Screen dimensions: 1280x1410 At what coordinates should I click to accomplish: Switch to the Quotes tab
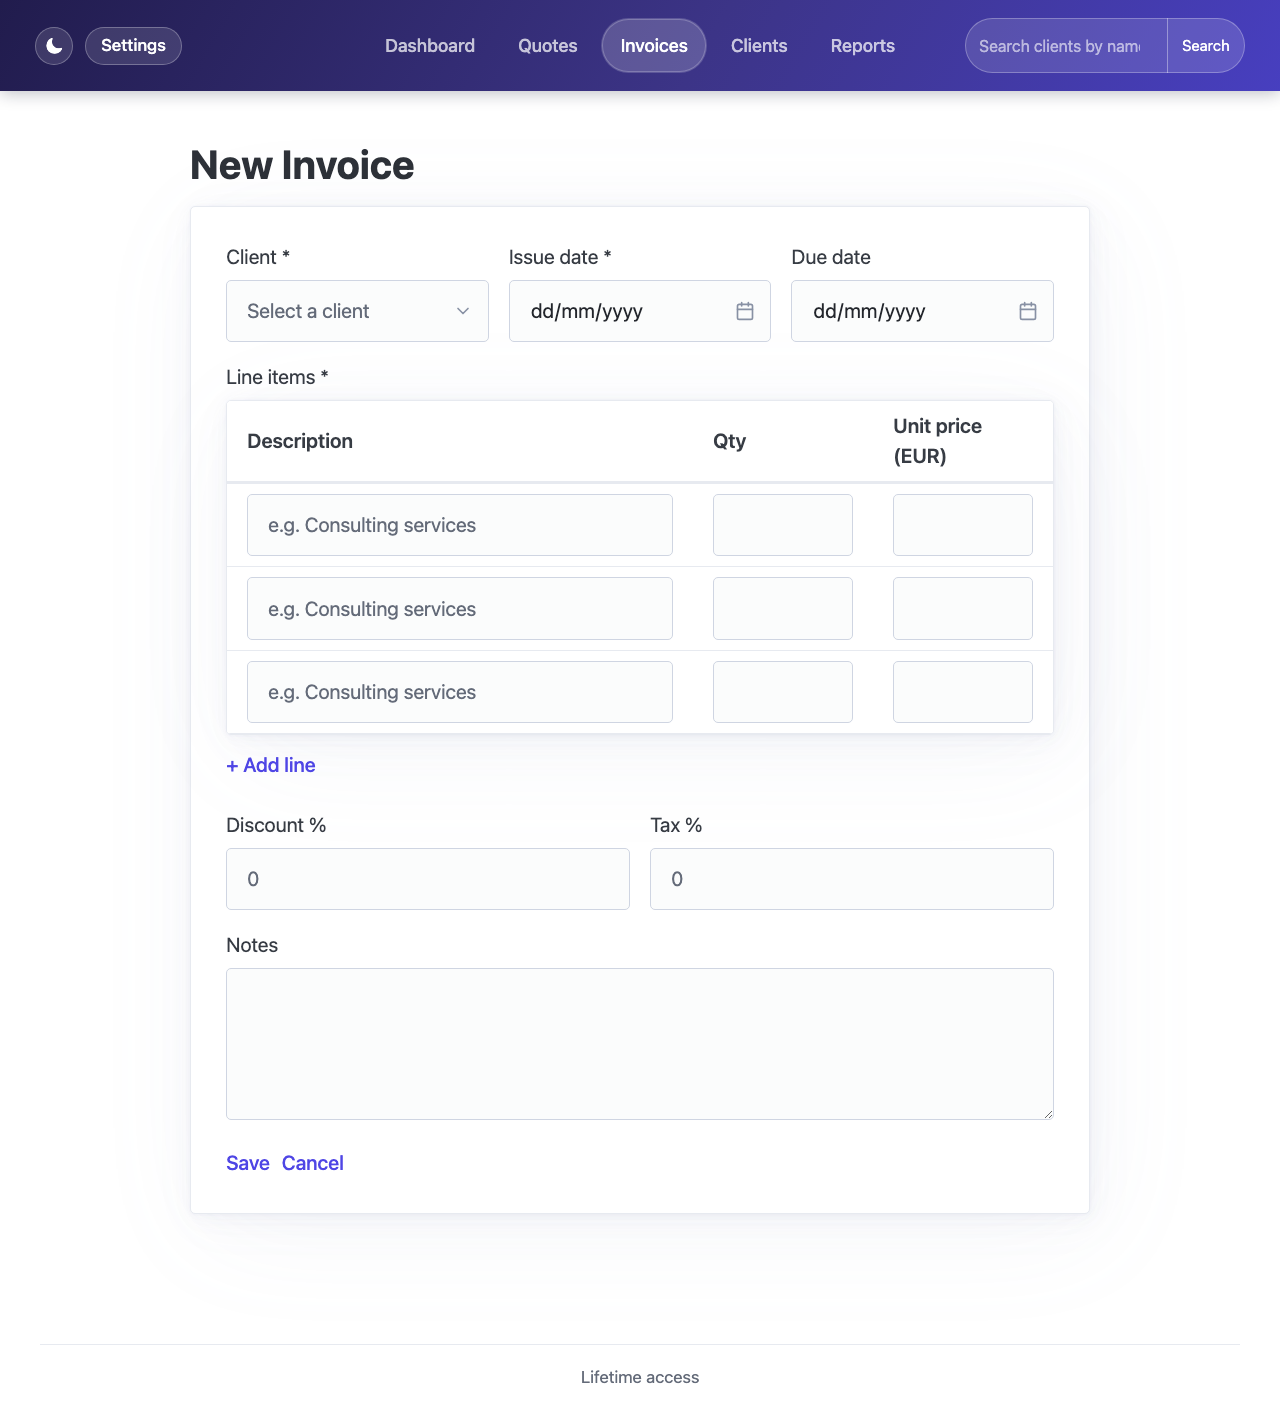tap(548, 46)
